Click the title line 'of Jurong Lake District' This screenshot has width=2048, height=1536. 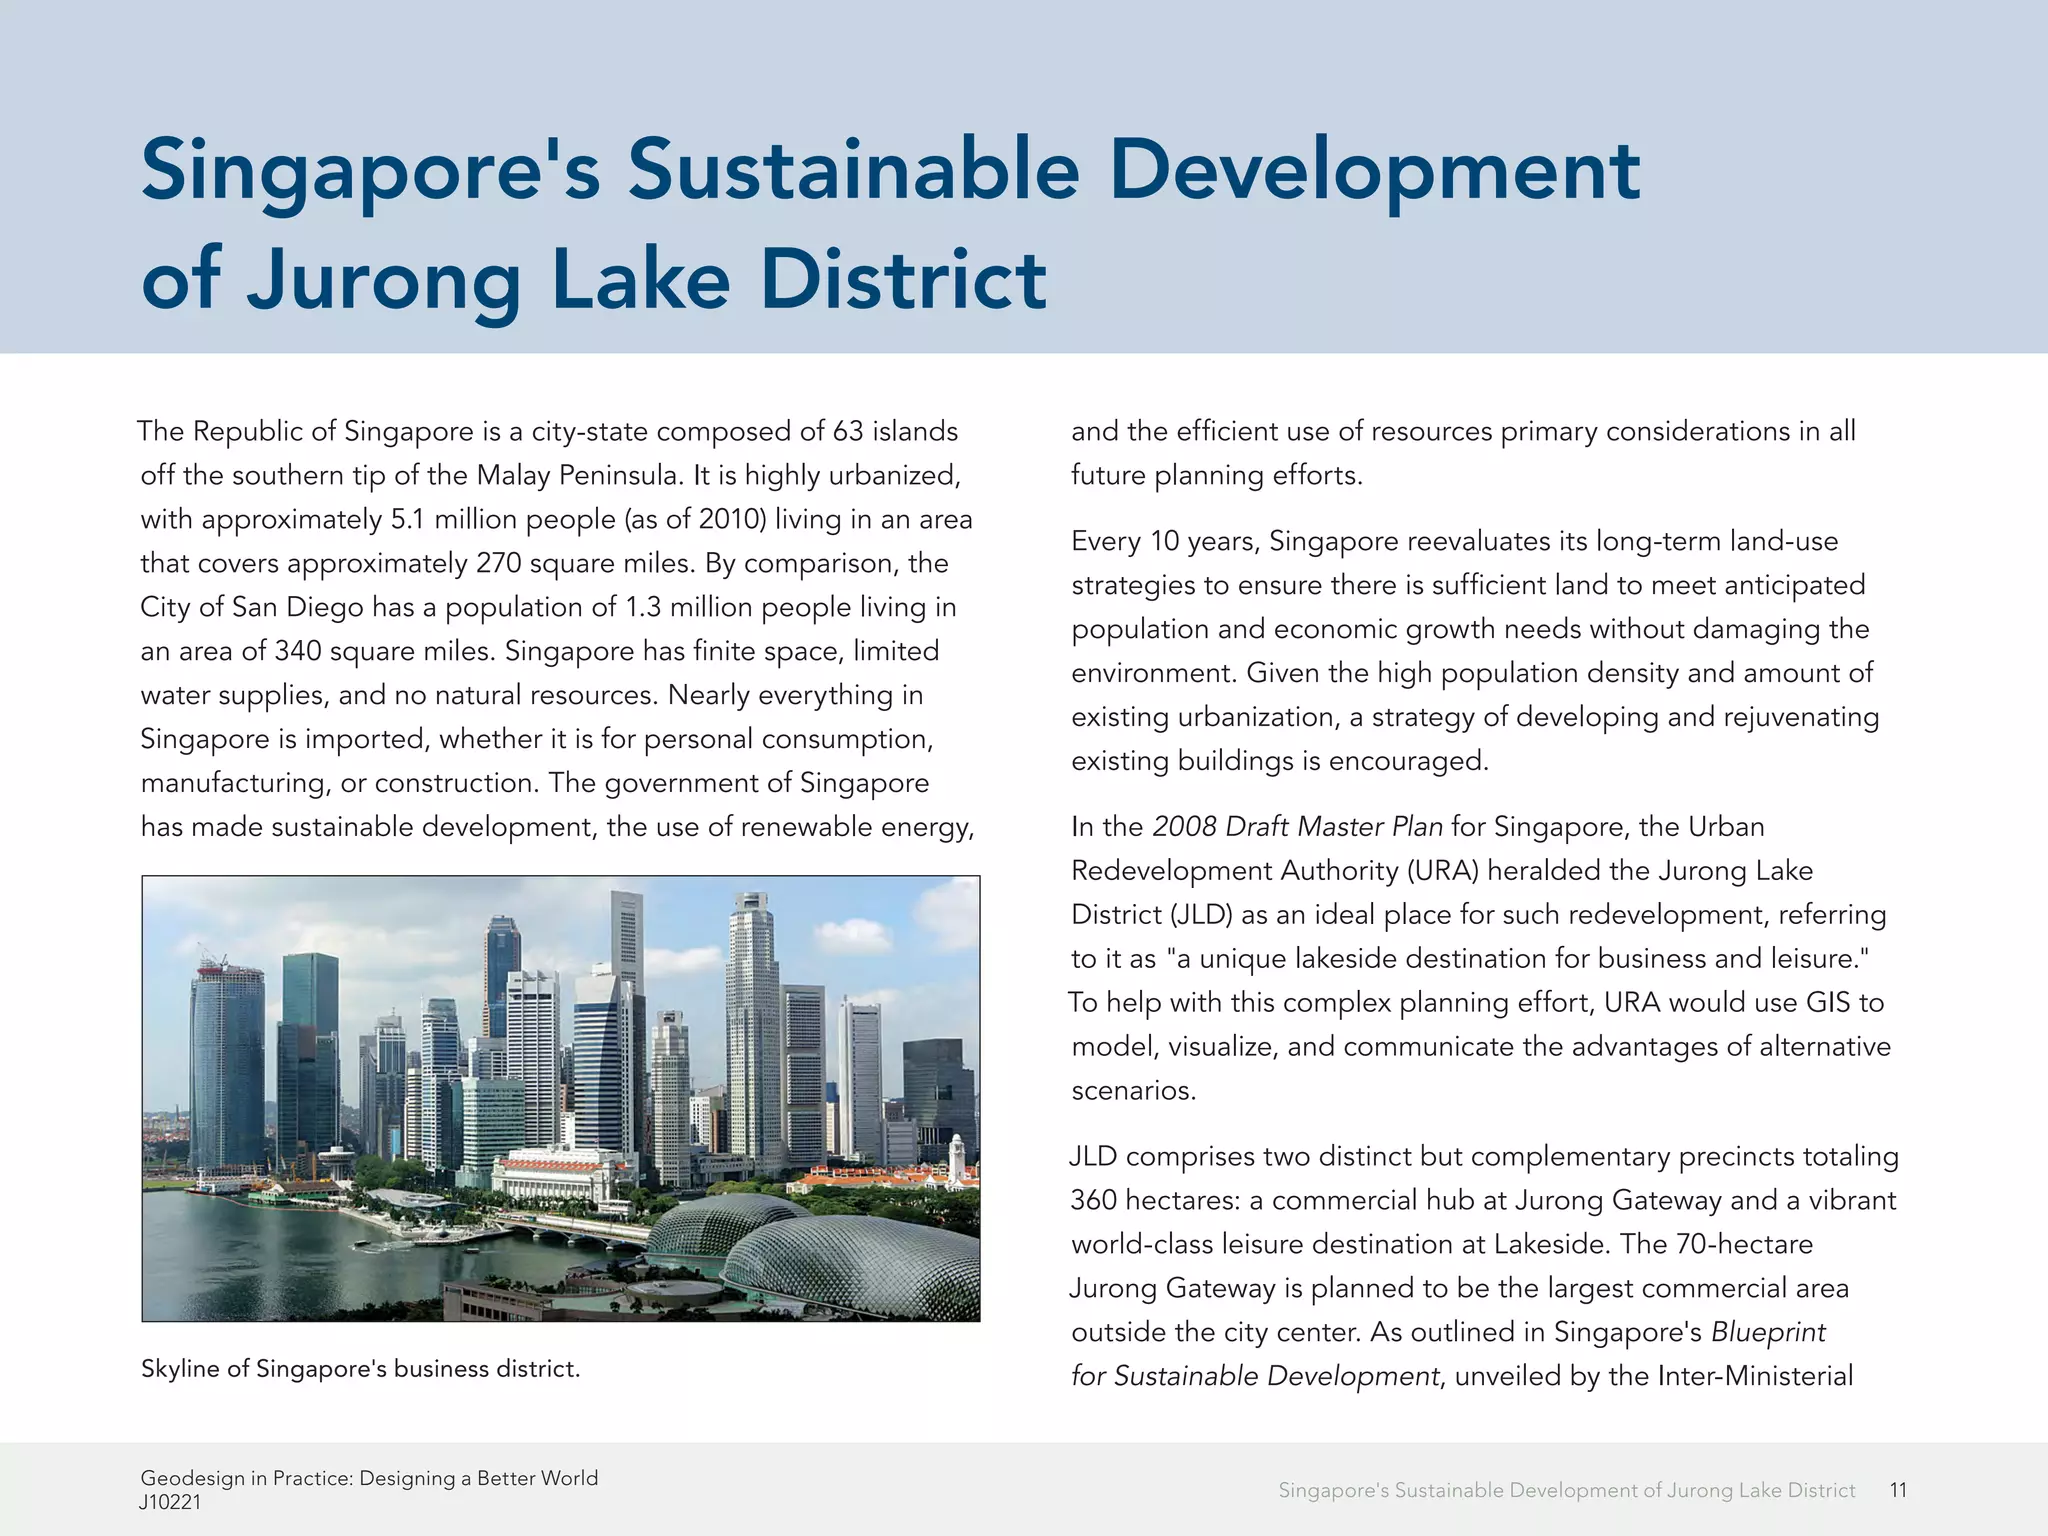tap(594, 280)
